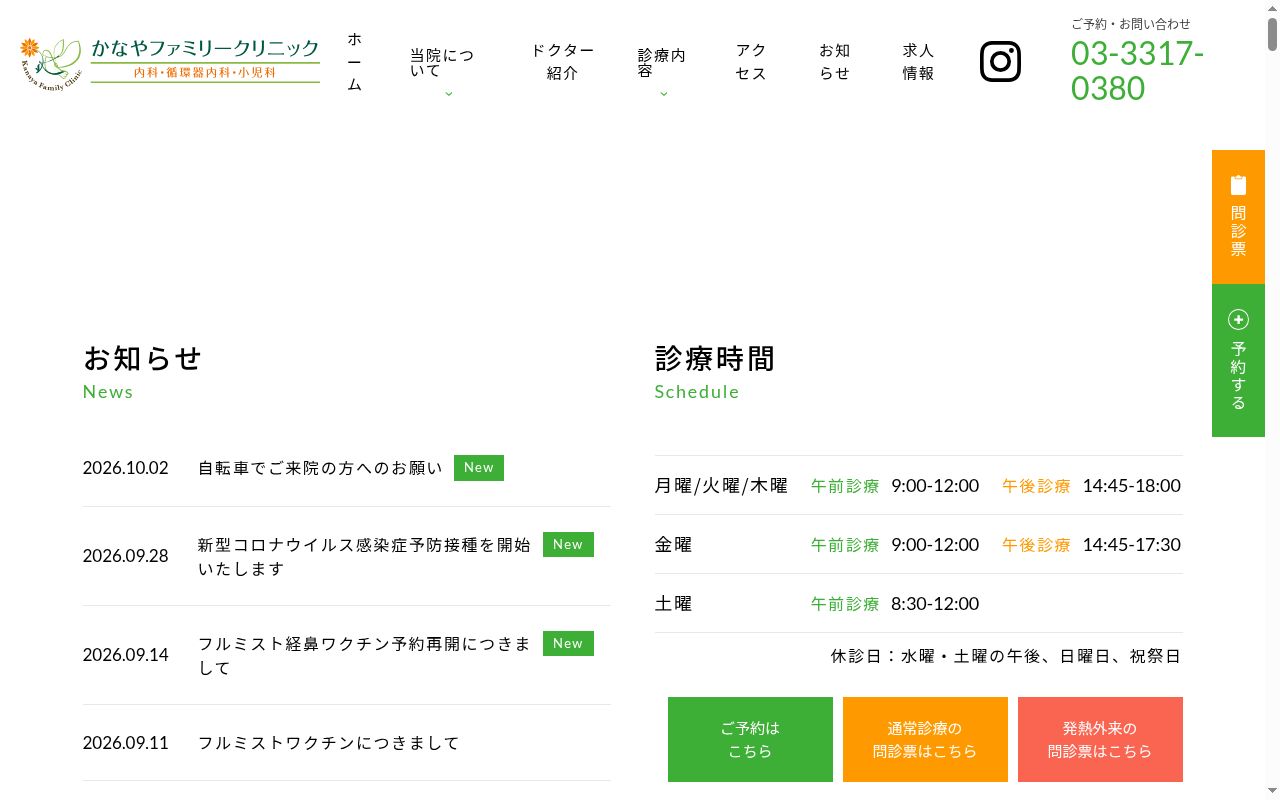Click the date 2026.09.28

pyautogui.click(x=126, y=556)
